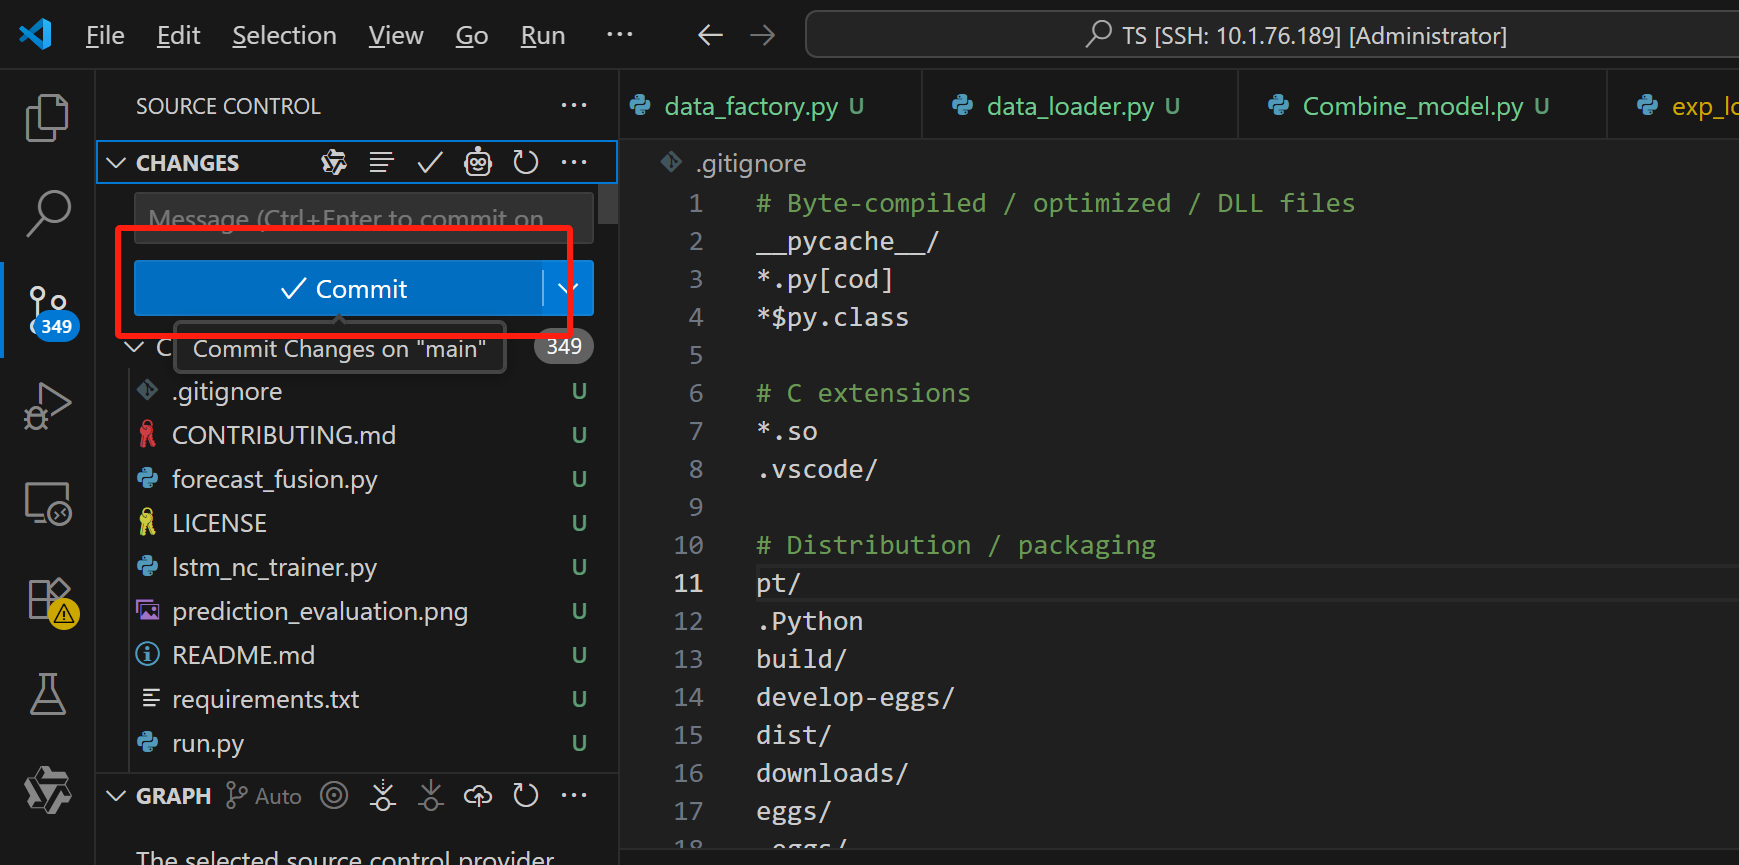Open Source Control panel more actions menu

coord(574,105)
